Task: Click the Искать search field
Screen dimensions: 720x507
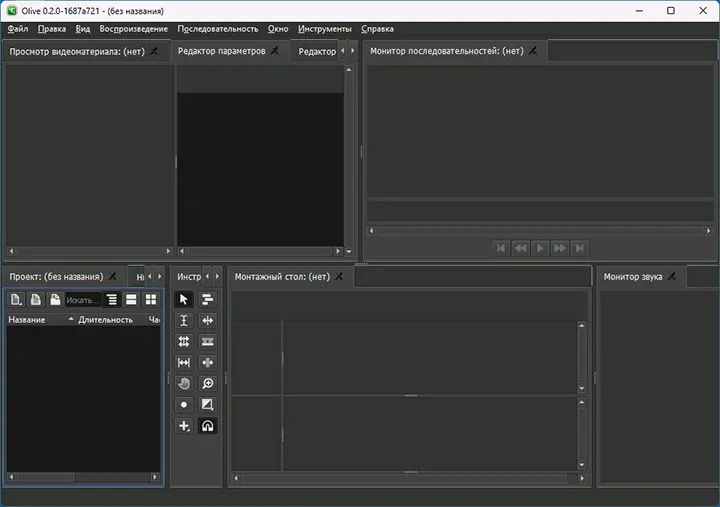Action: 83,300
